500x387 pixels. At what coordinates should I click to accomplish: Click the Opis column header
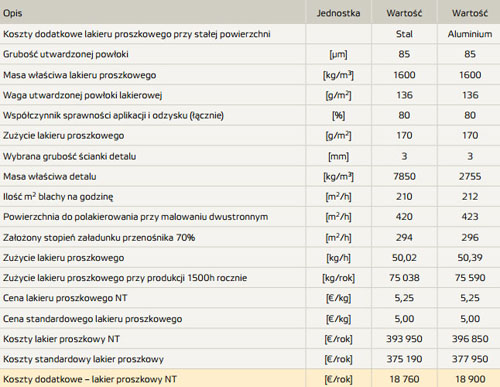click(x=13, y=13)
